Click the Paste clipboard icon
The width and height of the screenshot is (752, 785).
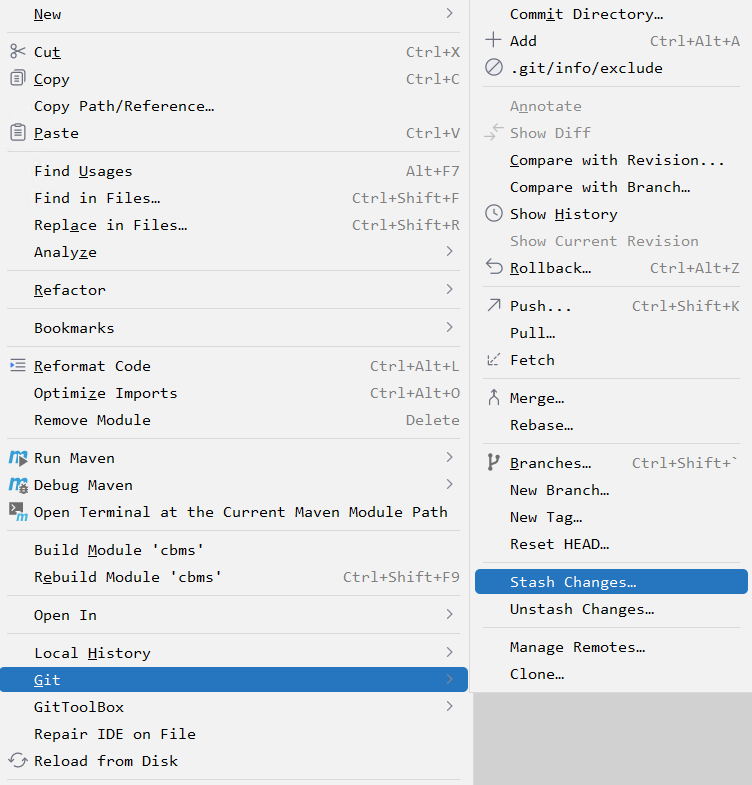[18, 132]
